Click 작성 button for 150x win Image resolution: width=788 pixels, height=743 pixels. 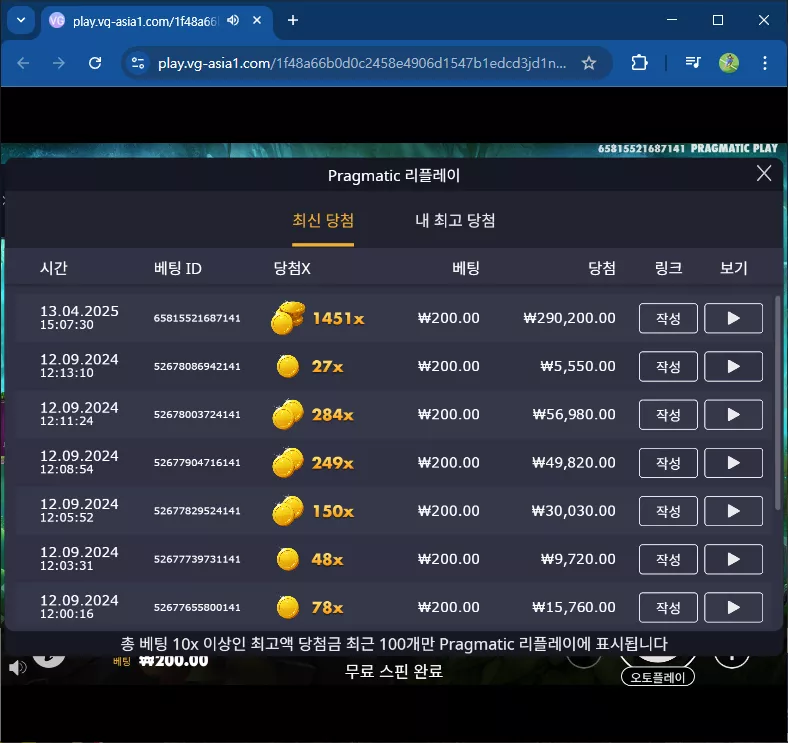668,511
